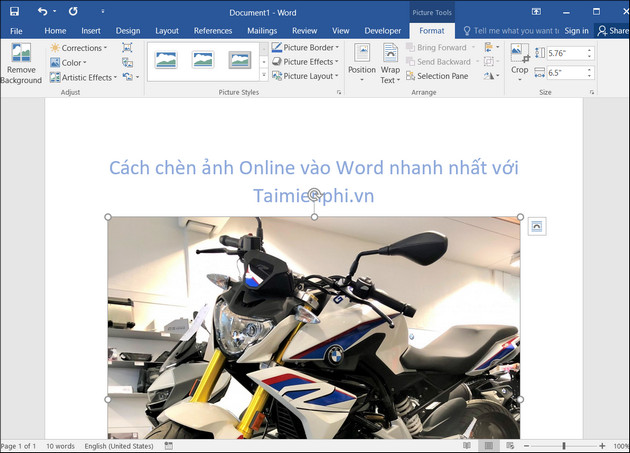630x453 pixels.
Task: Switch to the Review tab
Action: coord(305,31)
